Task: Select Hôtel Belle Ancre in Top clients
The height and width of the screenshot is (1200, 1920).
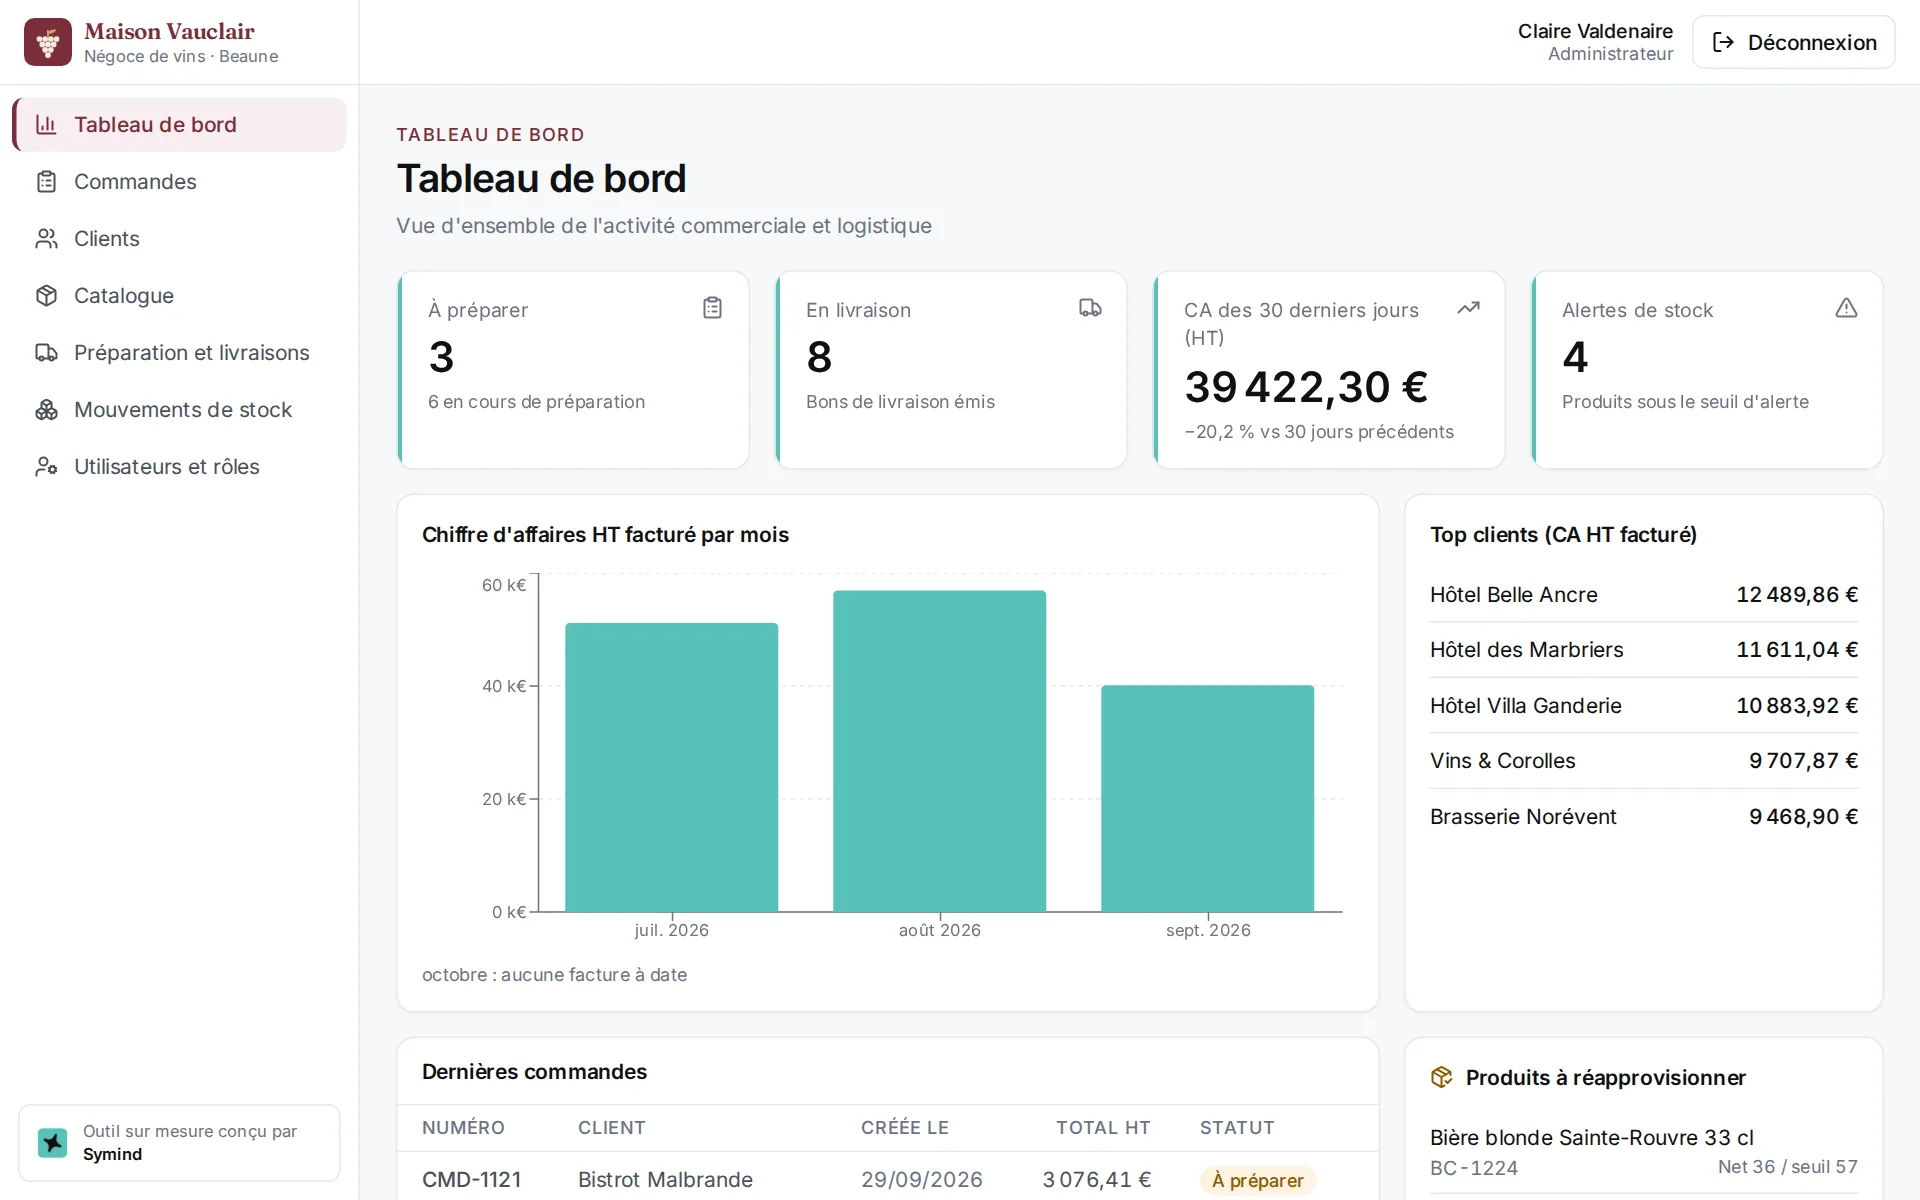Action: (1644, 595)
